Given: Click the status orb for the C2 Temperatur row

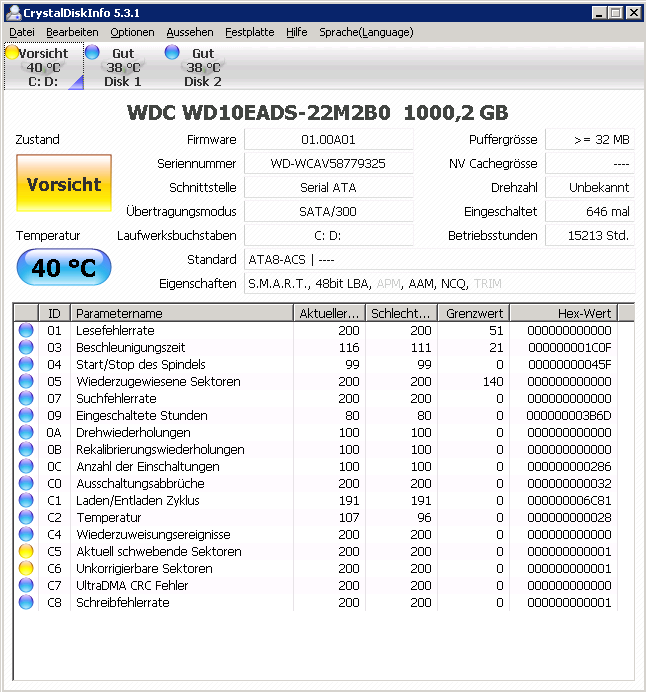Looking at the screenshot, I should pyautogui.click(x=26, y=517).
